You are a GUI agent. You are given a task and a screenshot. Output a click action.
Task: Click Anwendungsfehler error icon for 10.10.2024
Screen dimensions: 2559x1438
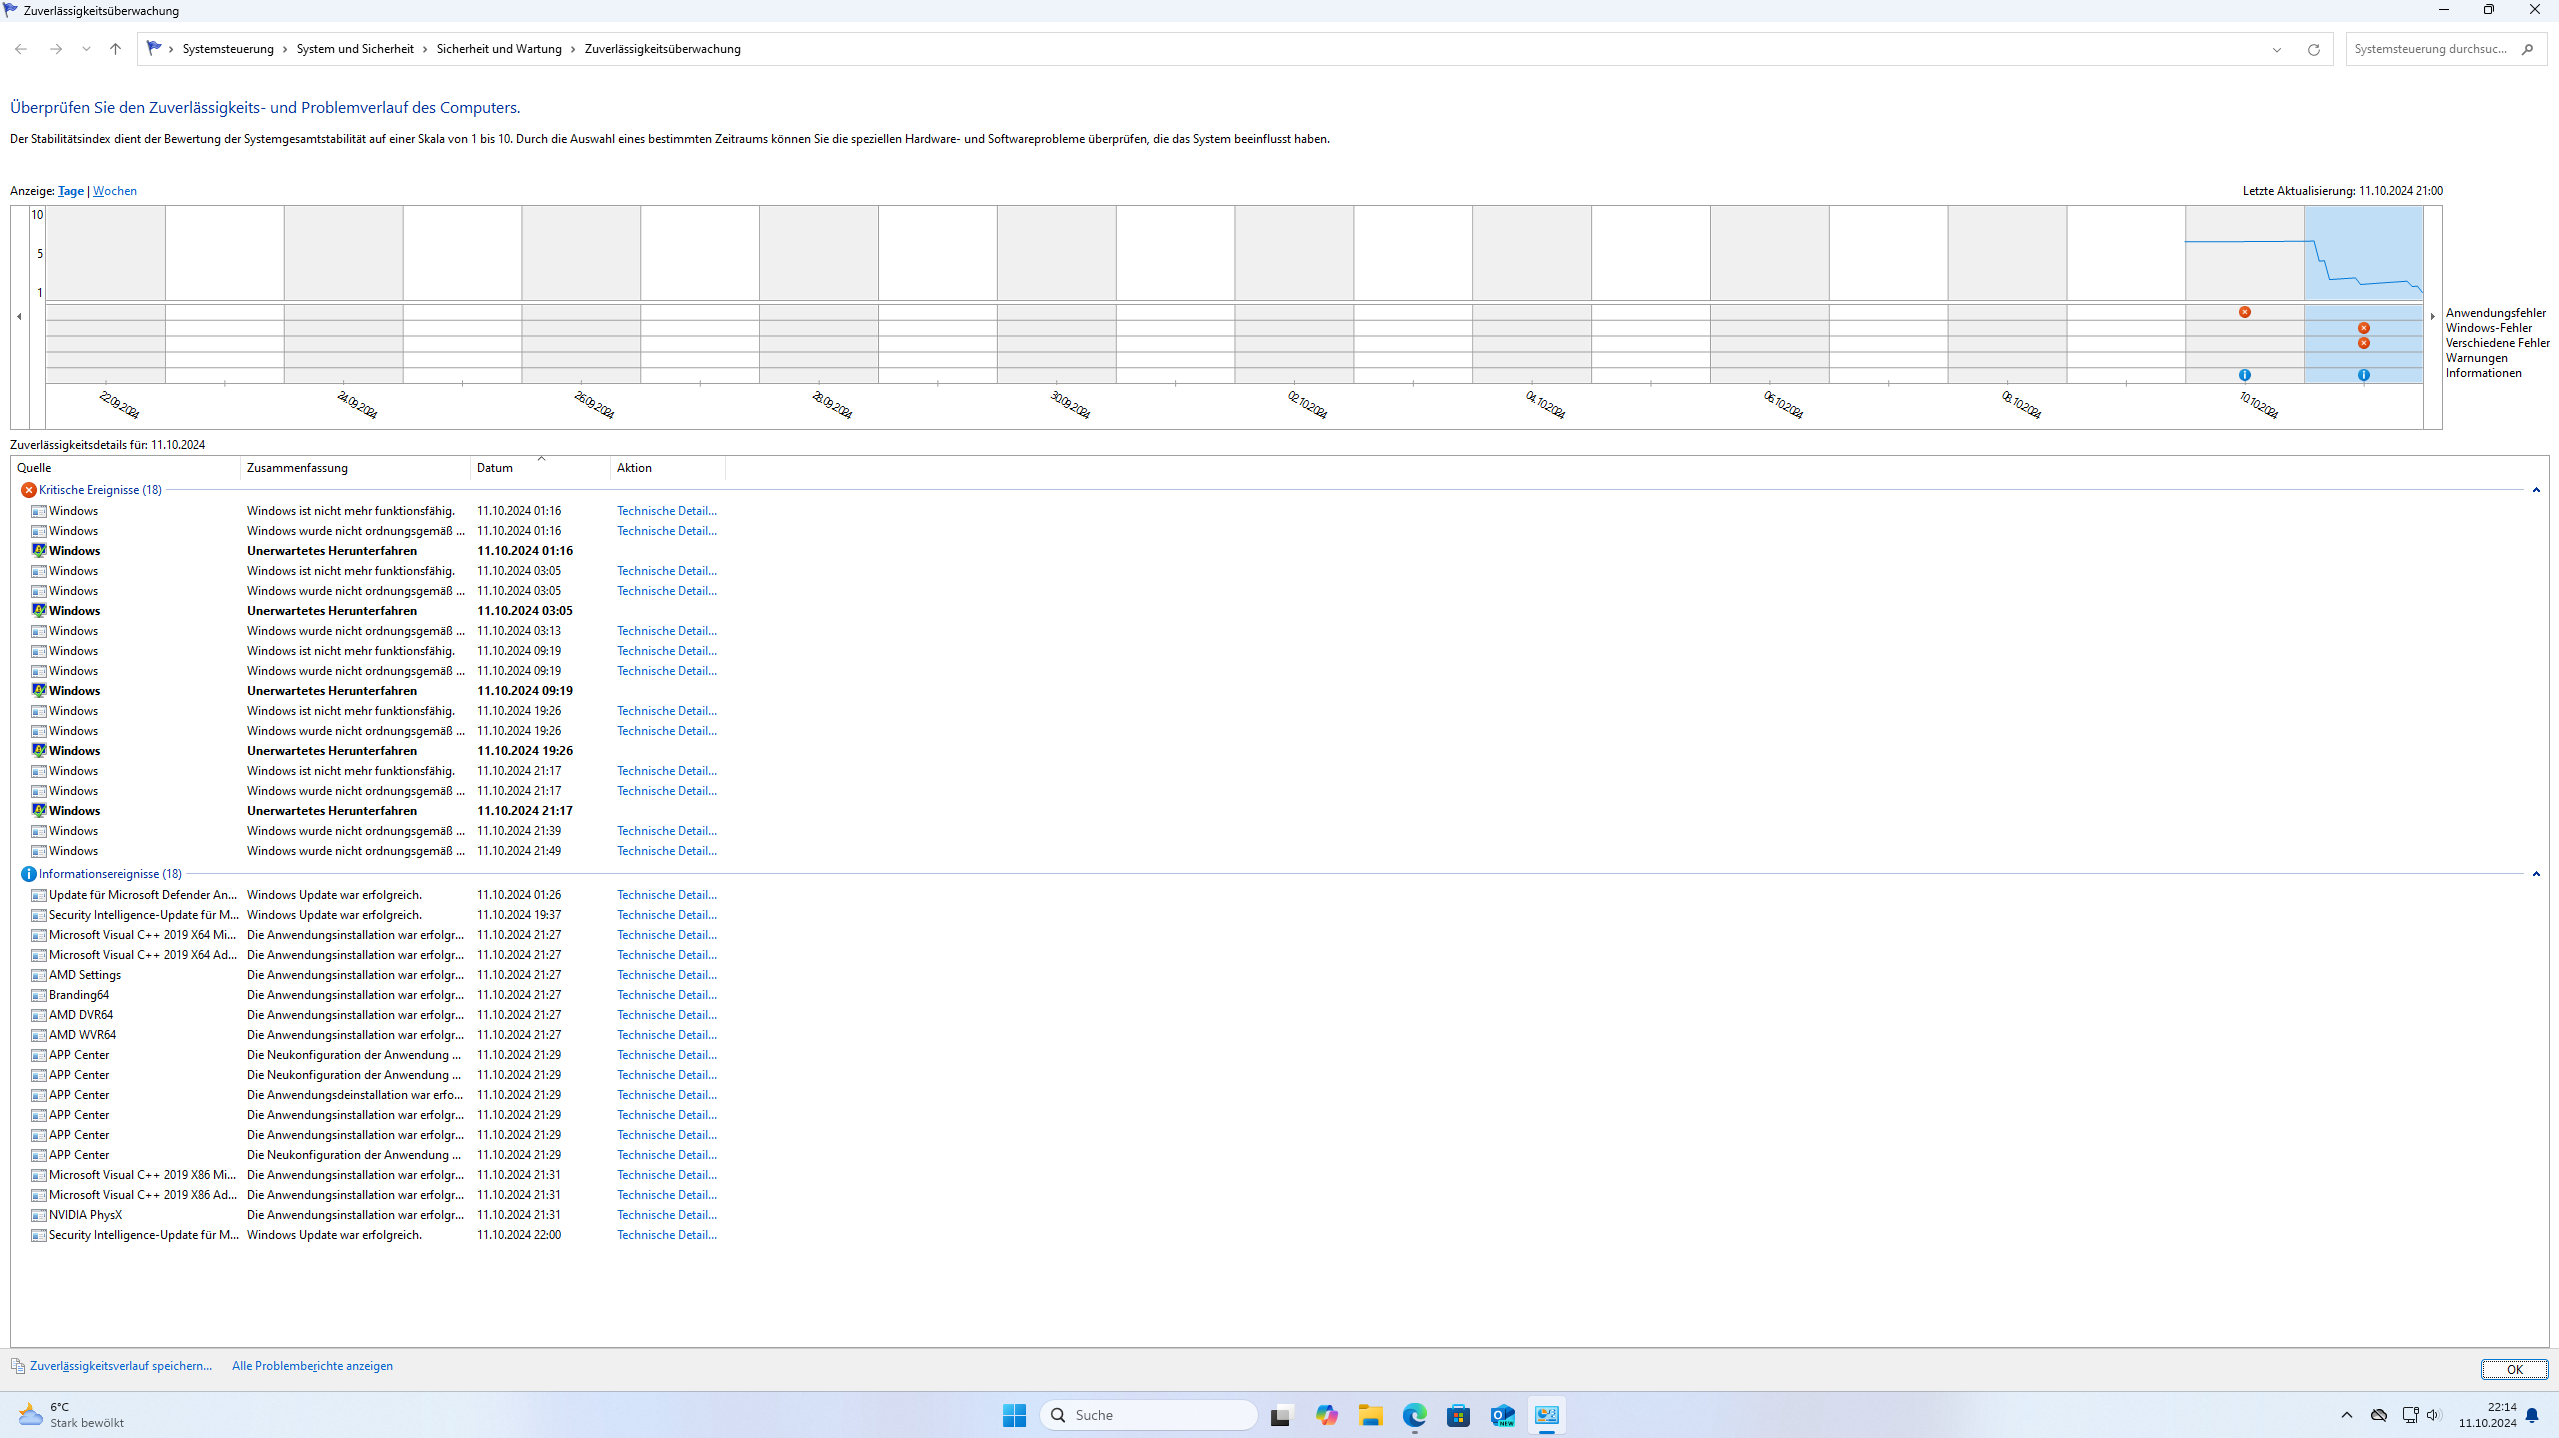point(2245,312)
